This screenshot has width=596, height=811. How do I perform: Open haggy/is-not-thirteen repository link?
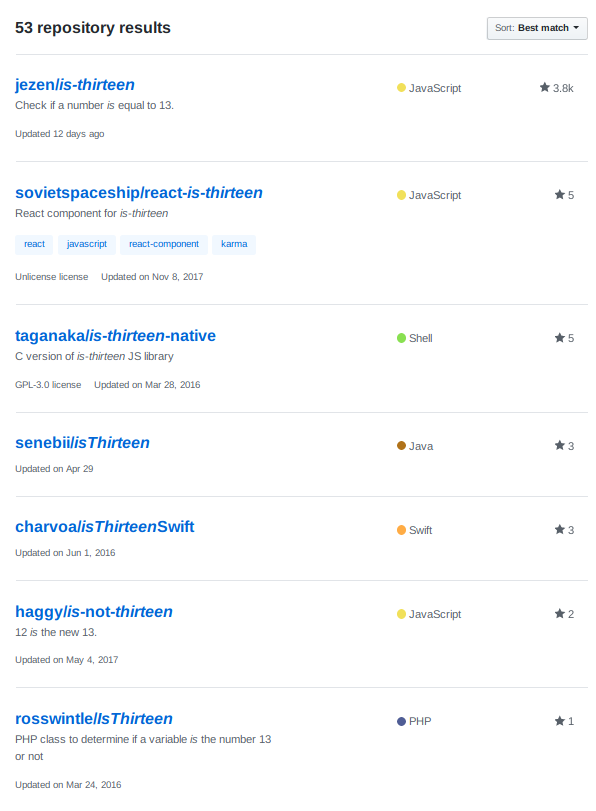pos(94,612)
